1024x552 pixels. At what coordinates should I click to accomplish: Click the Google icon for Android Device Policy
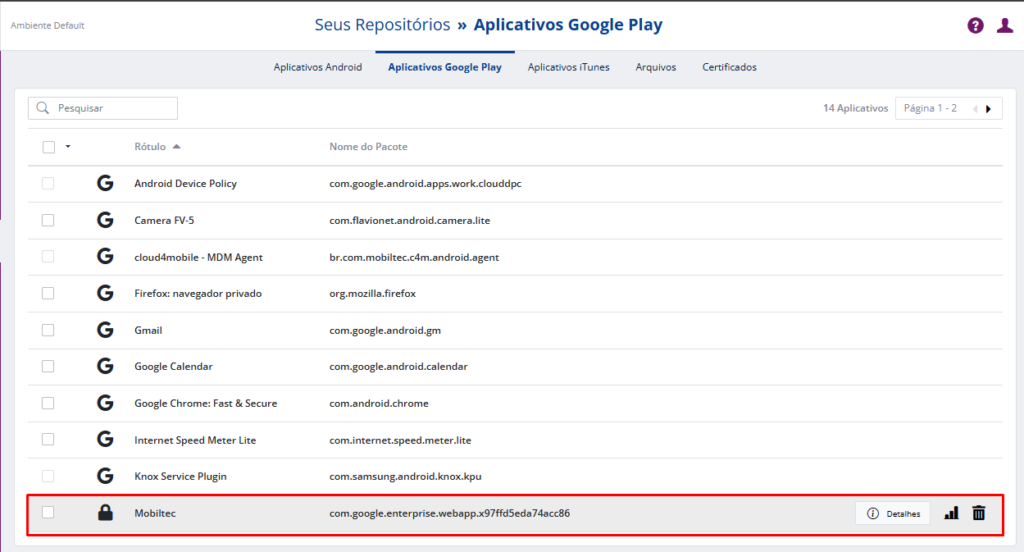click(x=105, y=184)
